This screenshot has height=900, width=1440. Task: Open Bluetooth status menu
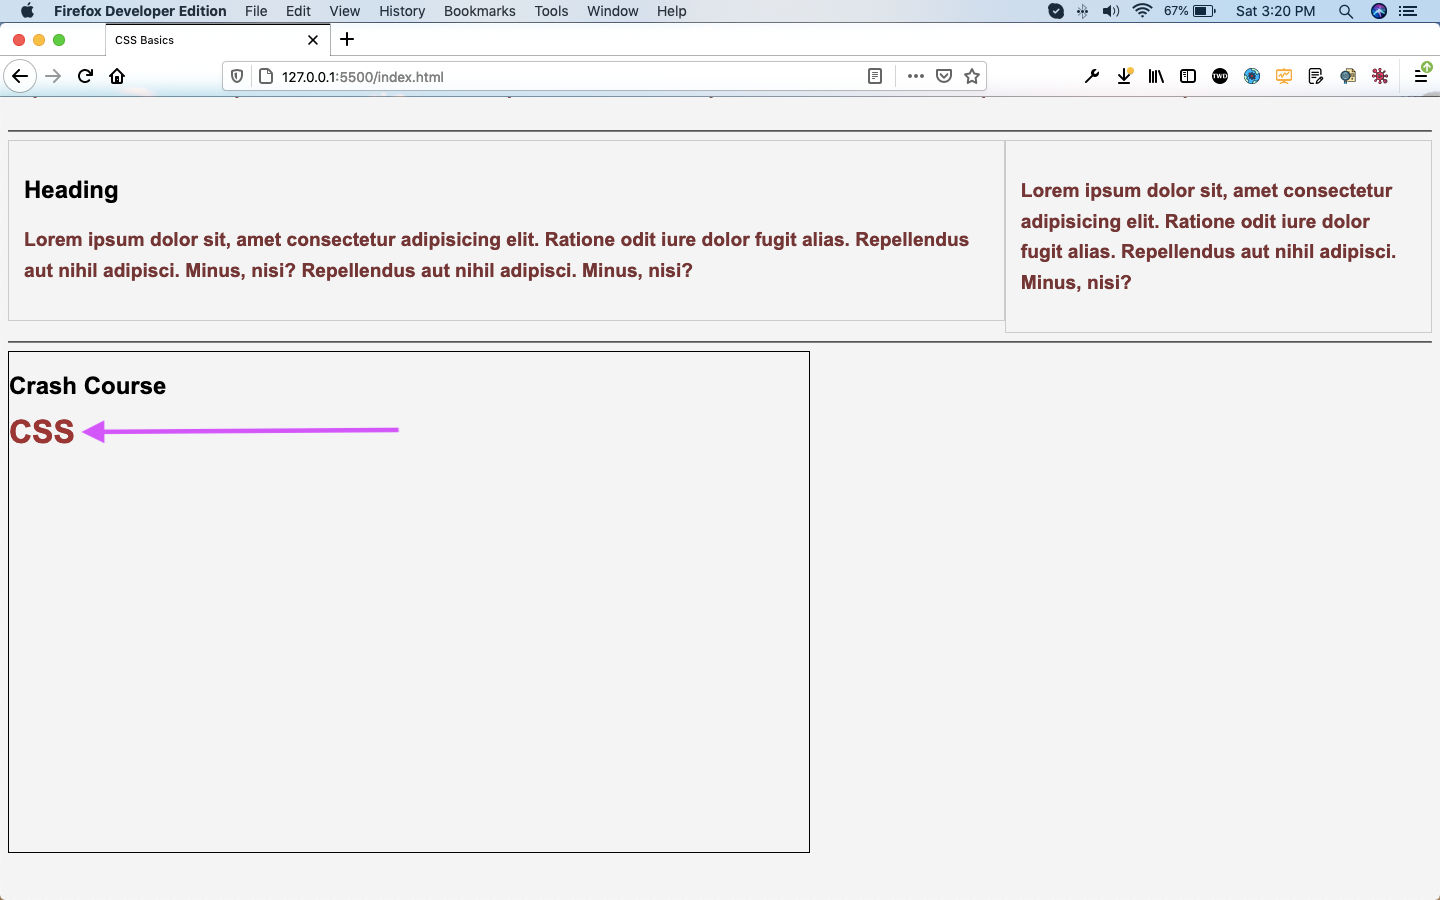point(1083,11)
